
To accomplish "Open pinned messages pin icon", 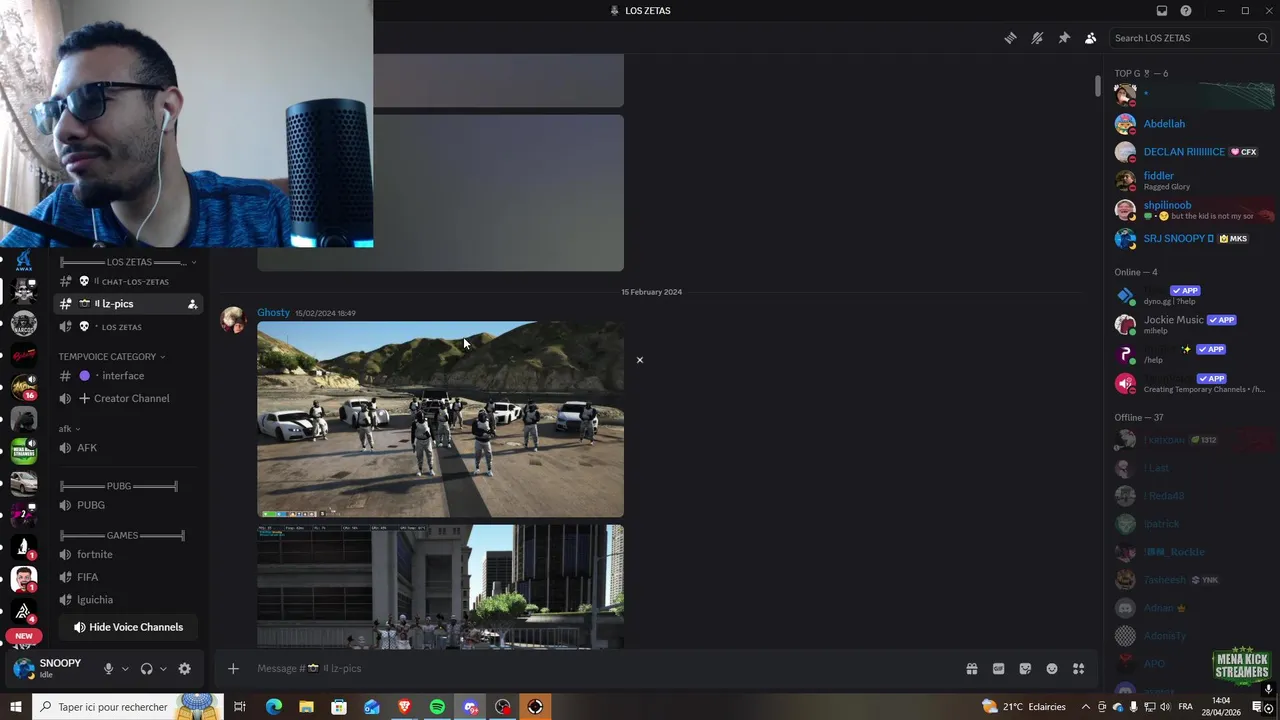I will tap(1064, 38).
